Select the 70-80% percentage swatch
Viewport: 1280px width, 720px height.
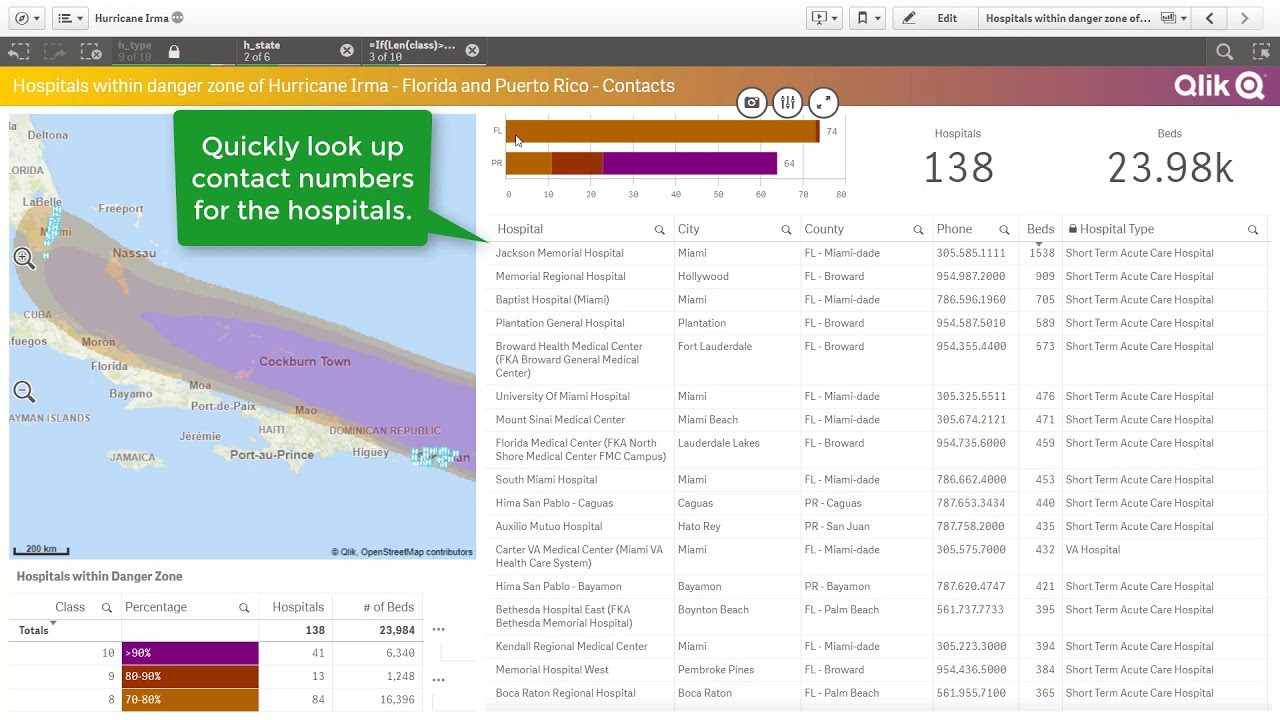coord(190,700)
